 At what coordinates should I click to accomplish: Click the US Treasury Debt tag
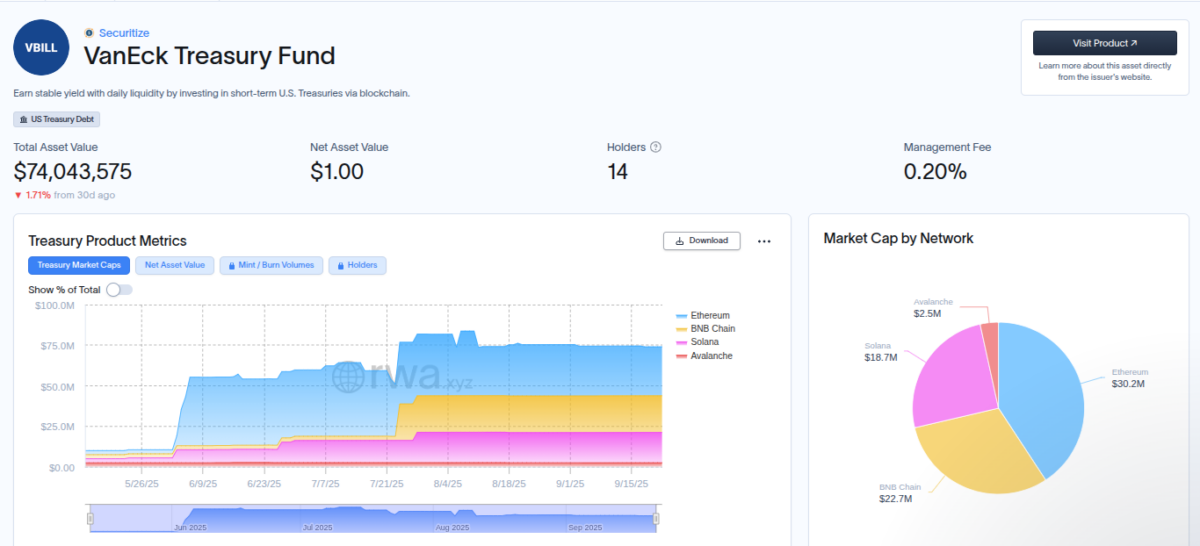pyautogui.click(x=57, y=119)
